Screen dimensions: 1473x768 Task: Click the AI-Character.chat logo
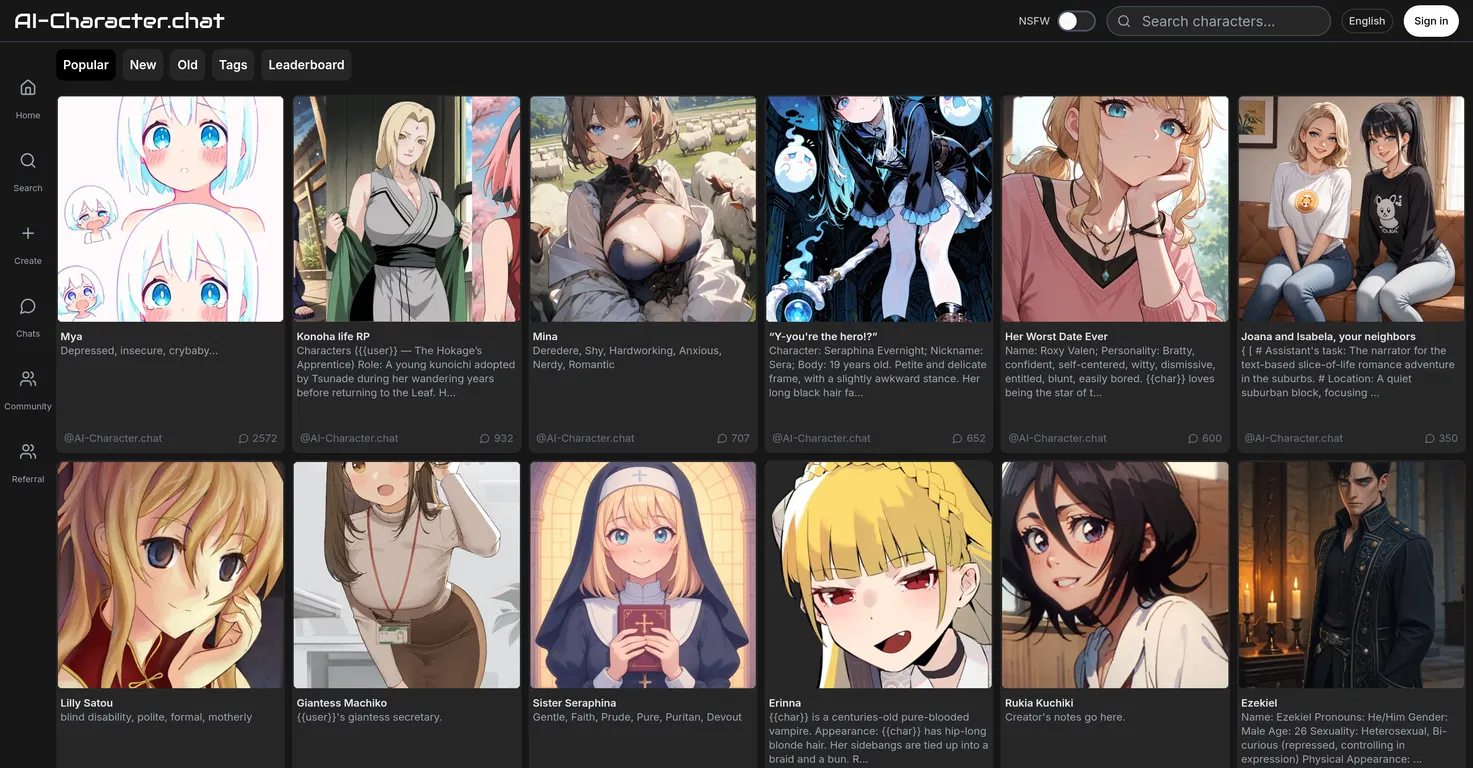(x=119, y=21)
